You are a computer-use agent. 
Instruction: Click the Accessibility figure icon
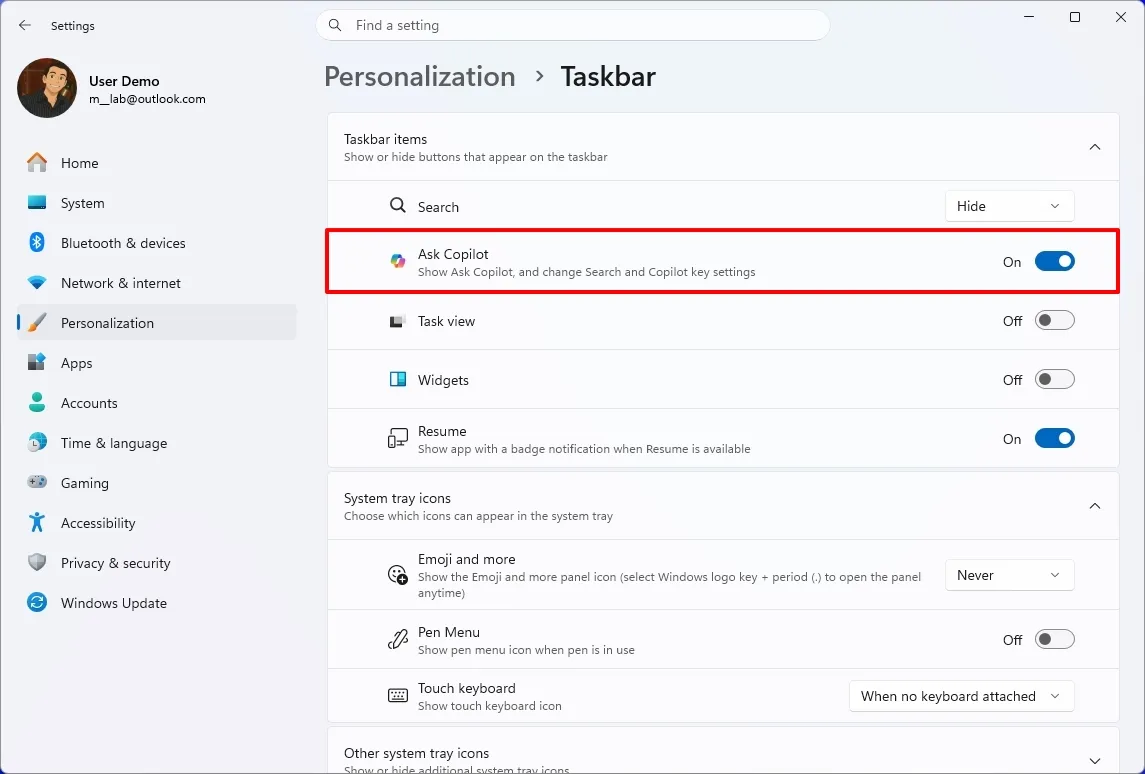(37, 523)
